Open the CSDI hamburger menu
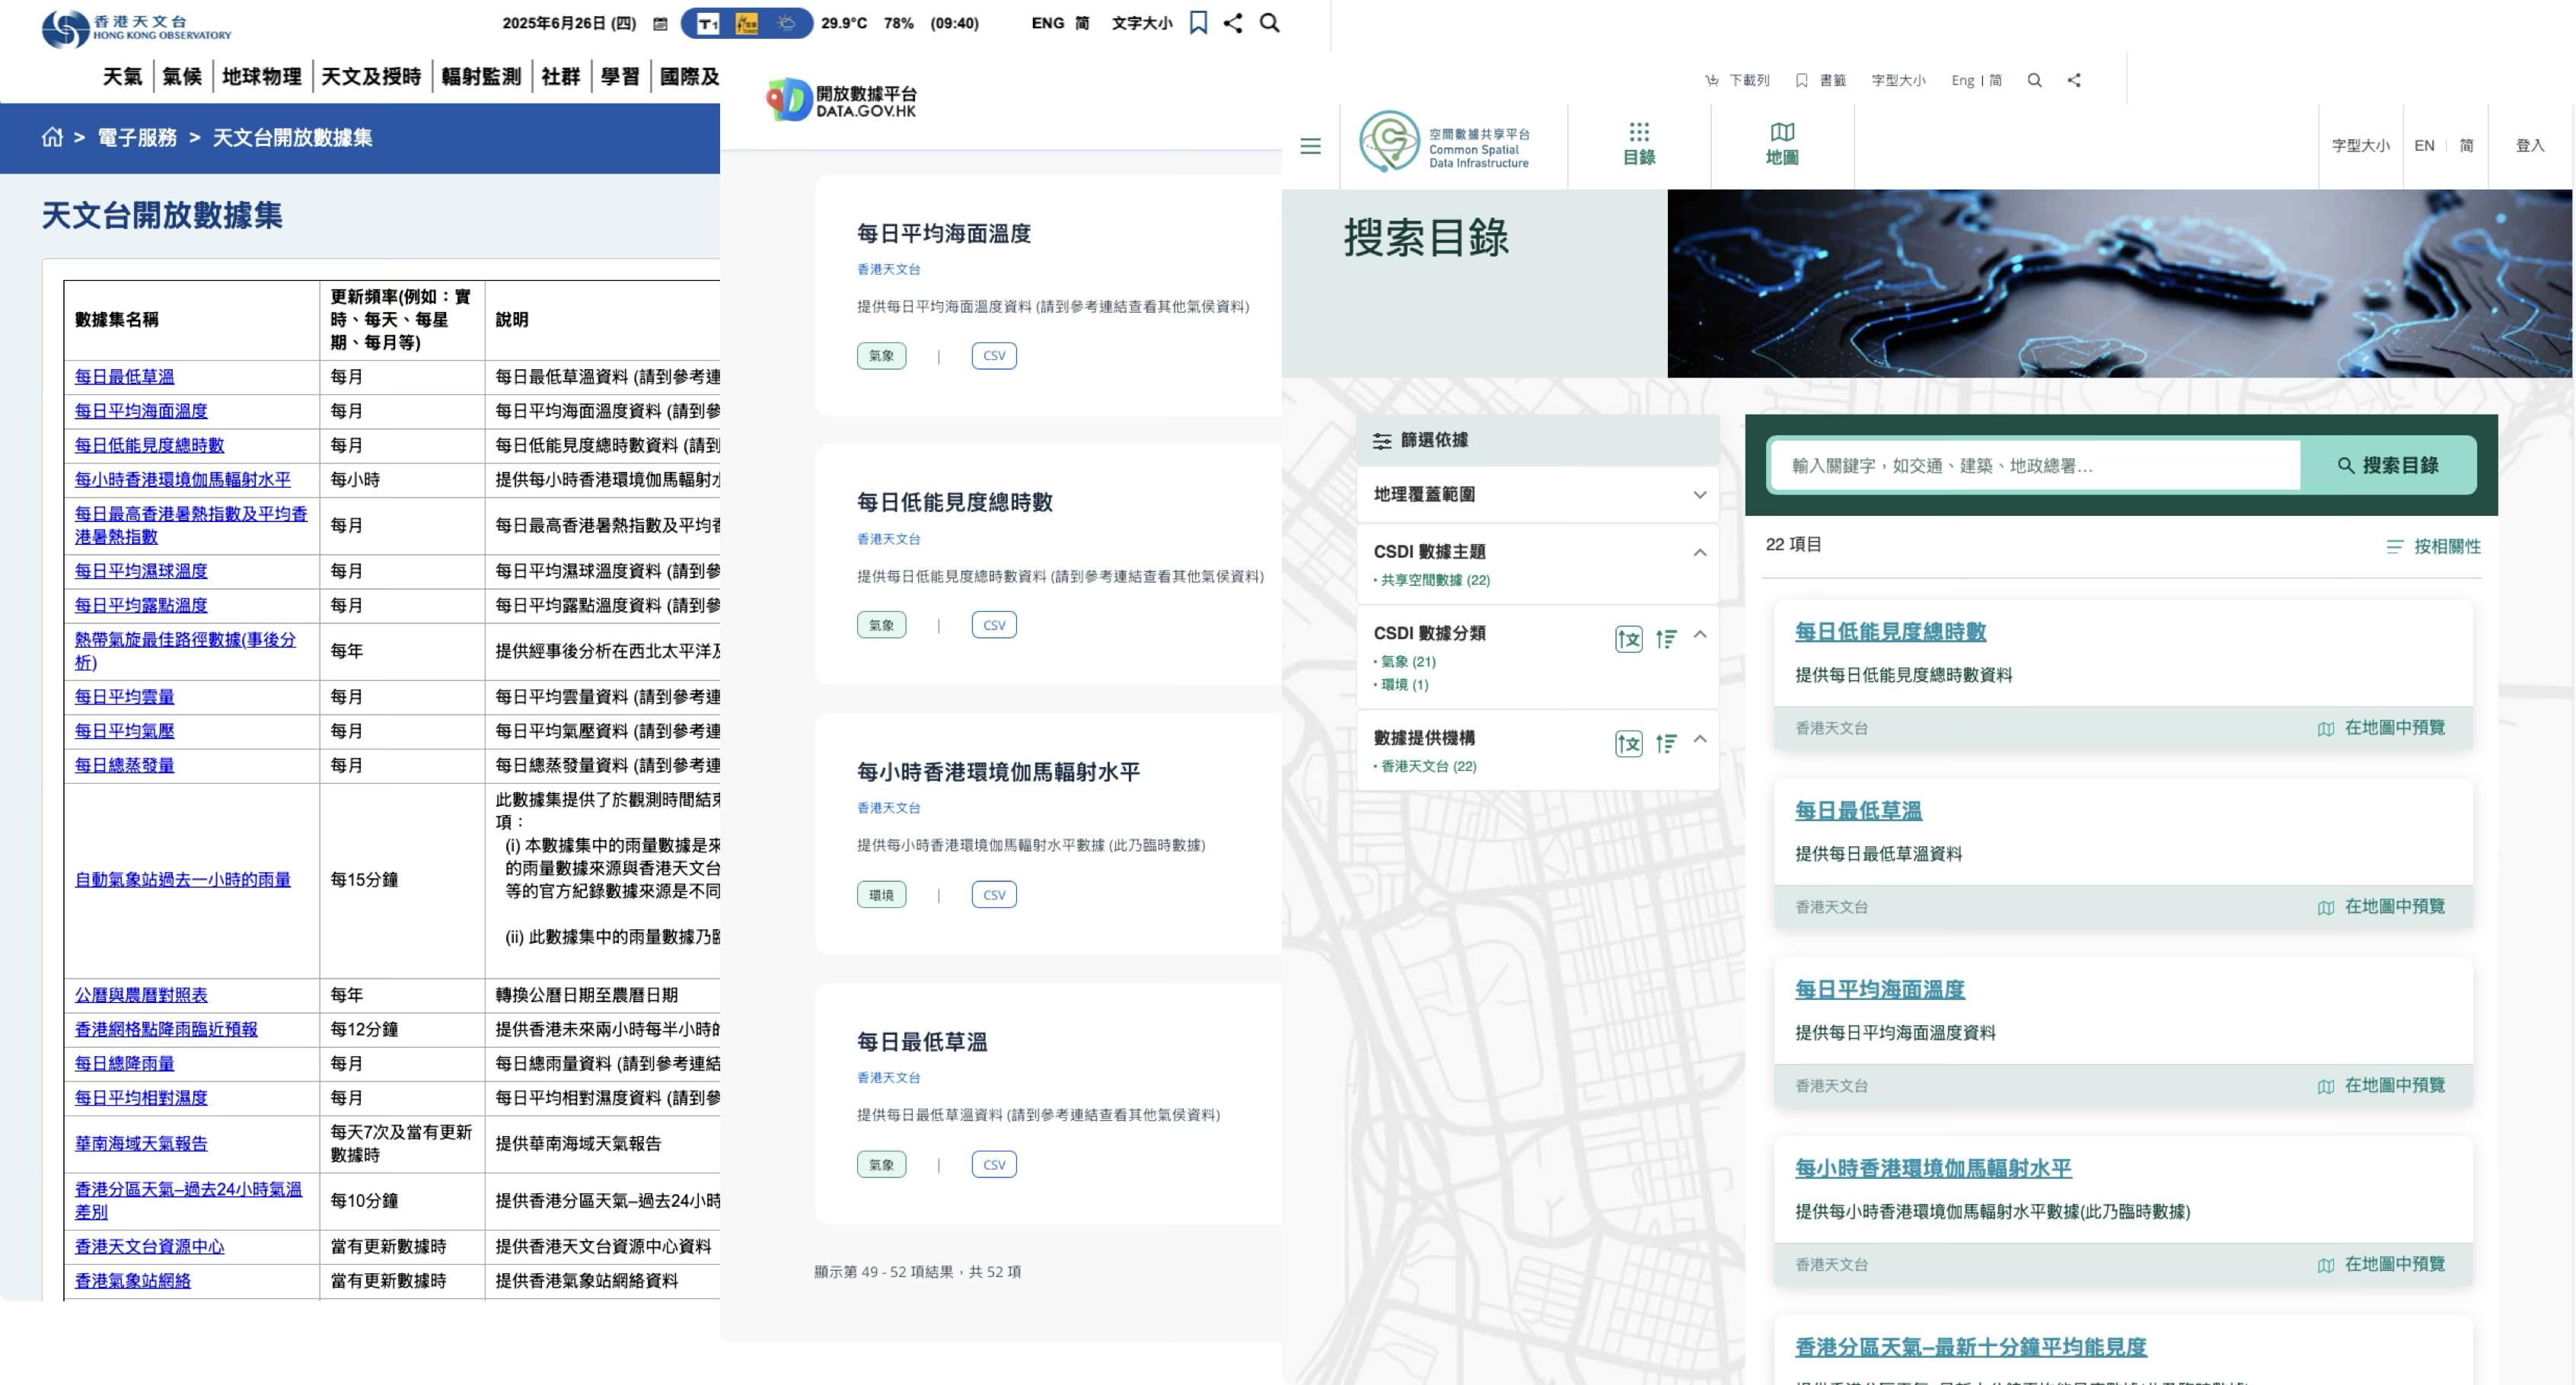This screenshot has height=1385, width=2576. (1310, 146)
